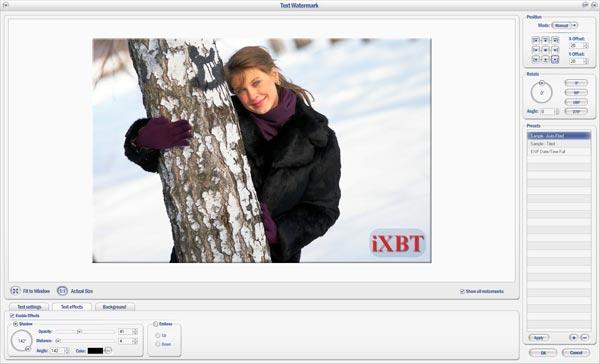Click the shadow Angle value field
600x364 pixels.
(57, 351)
